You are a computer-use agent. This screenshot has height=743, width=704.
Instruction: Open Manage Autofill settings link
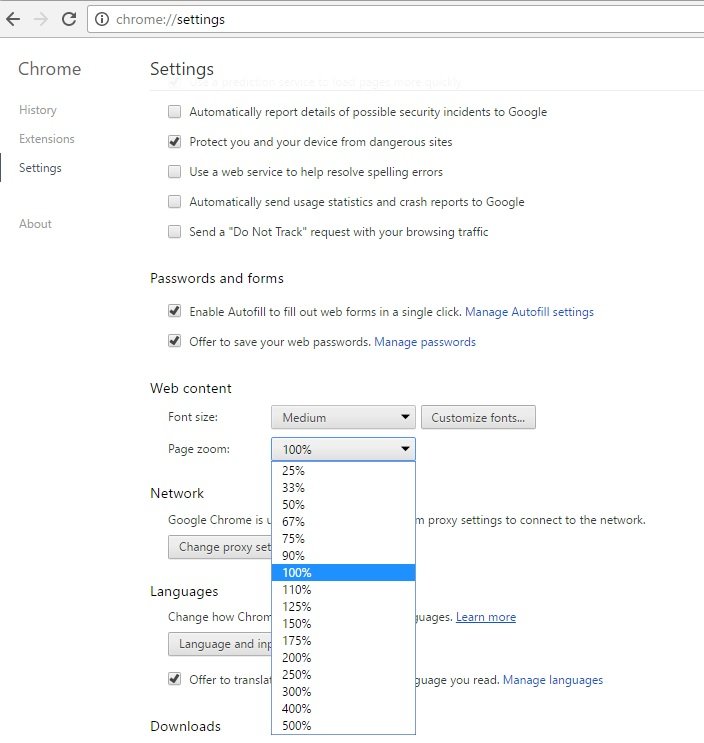(x=529, y=312)
